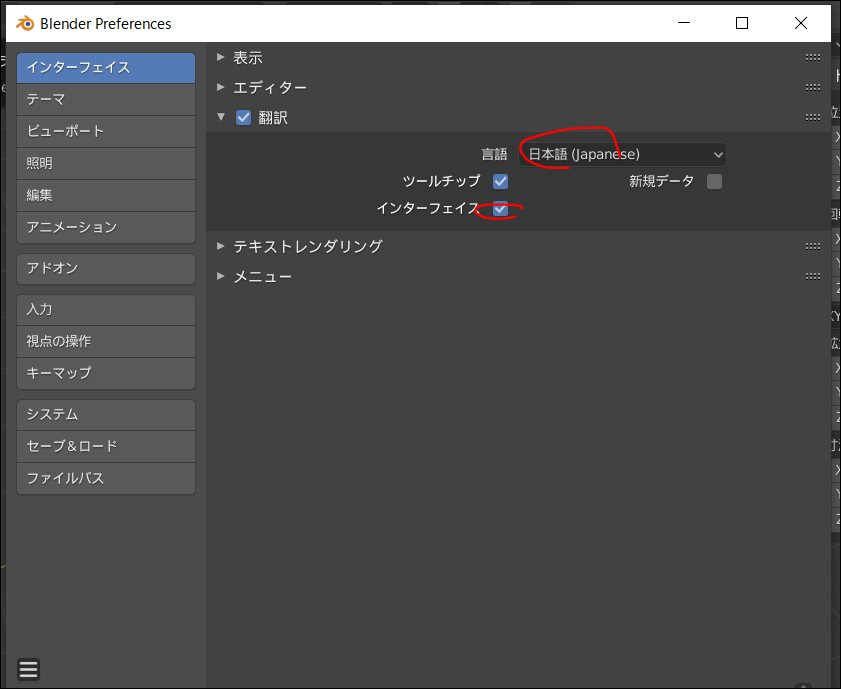
Task: Click the ツールチップ label
Action: (441, 181)
